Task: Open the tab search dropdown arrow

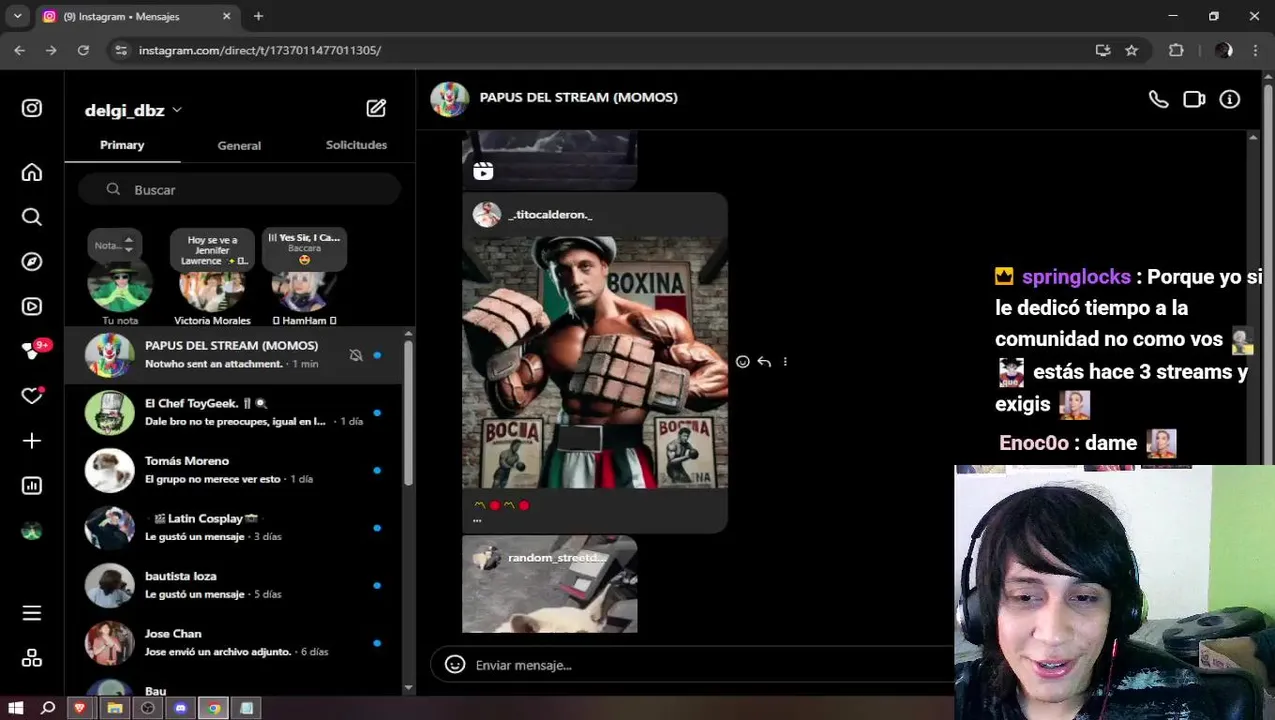Action: (17, 16)
